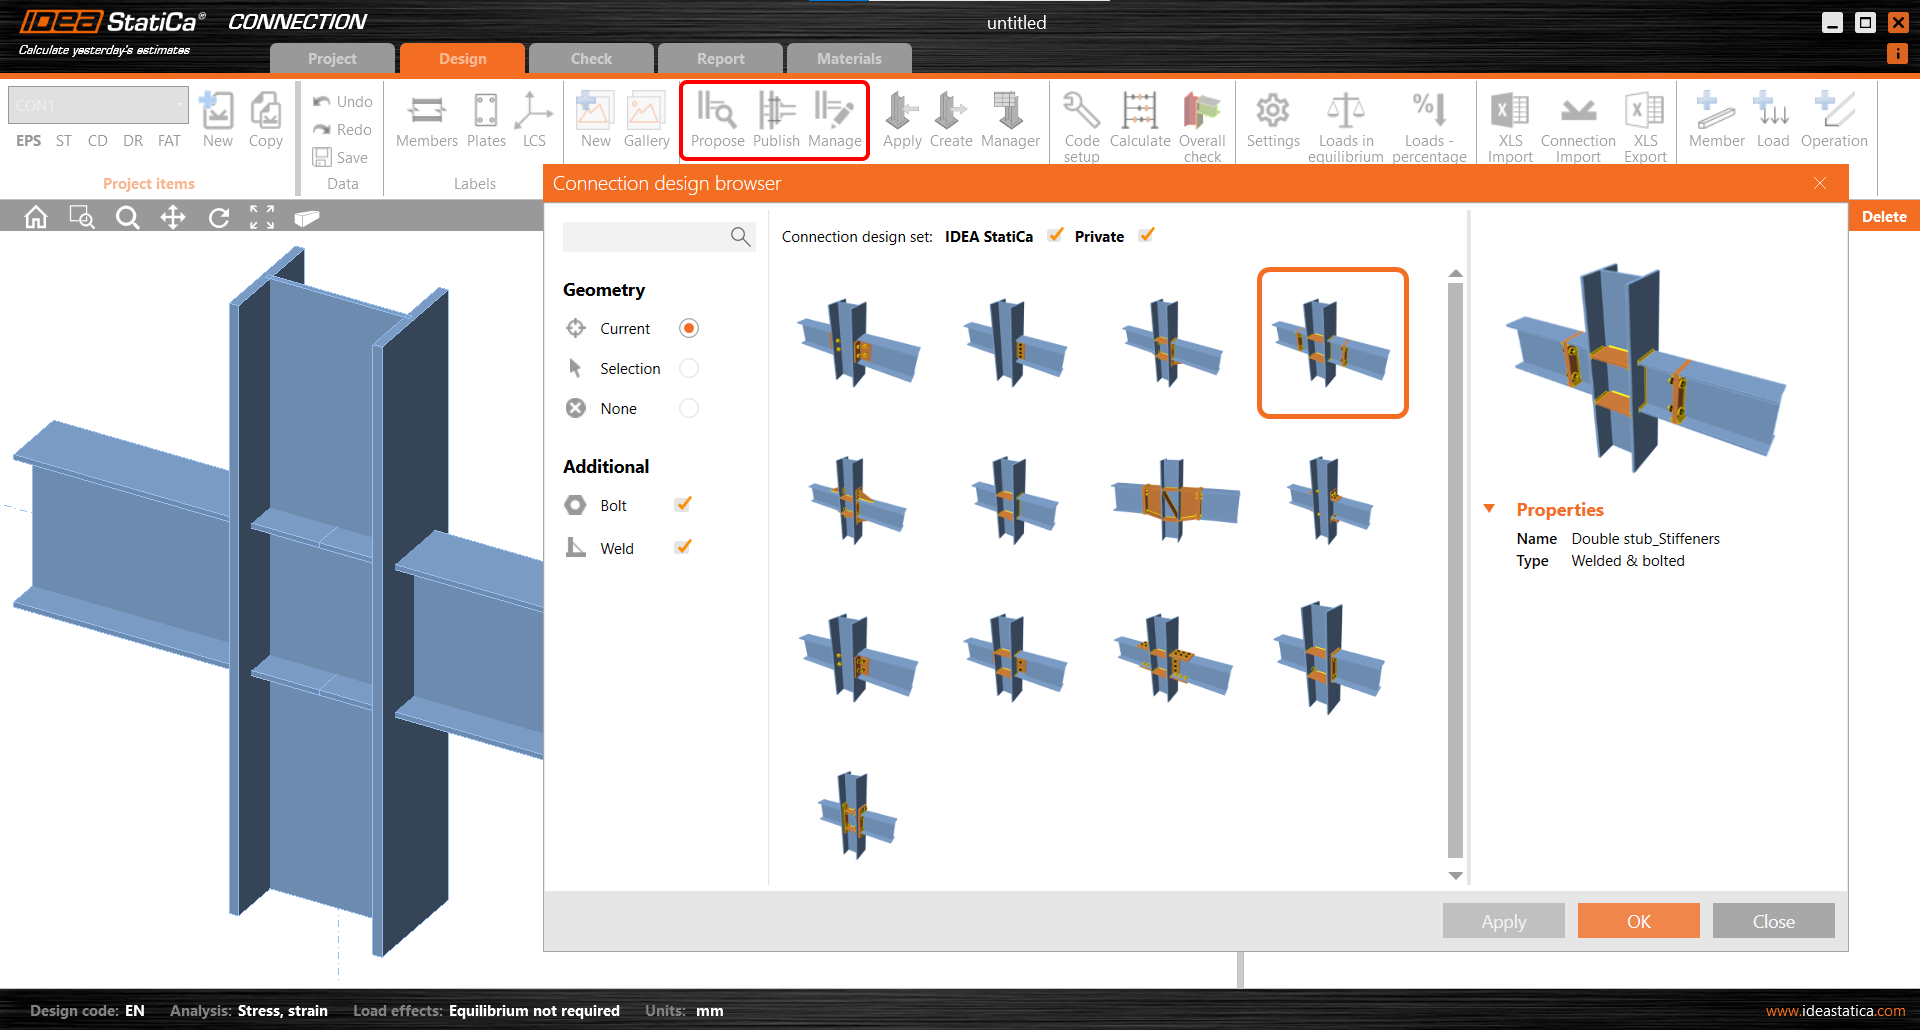1920x1030 pixels.
Task: Uncheck the Bolt filter
Action: pos(683,504)
